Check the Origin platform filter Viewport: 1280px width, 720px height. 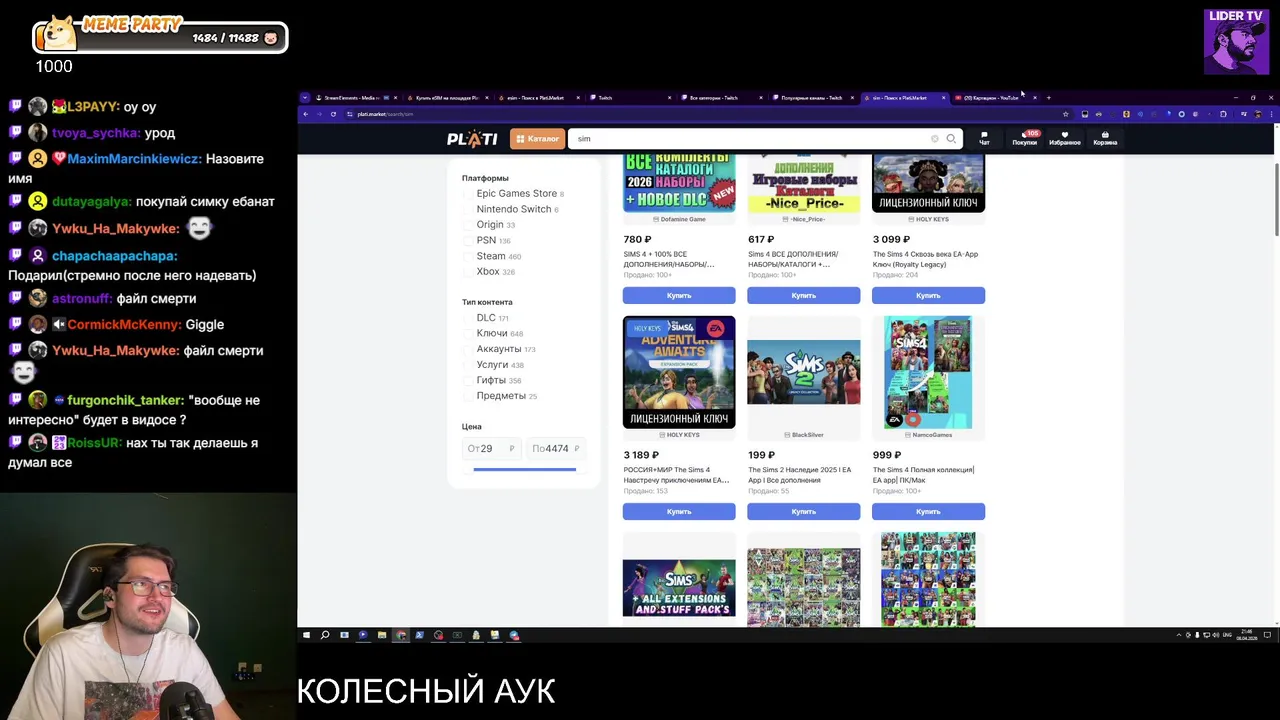469,225
